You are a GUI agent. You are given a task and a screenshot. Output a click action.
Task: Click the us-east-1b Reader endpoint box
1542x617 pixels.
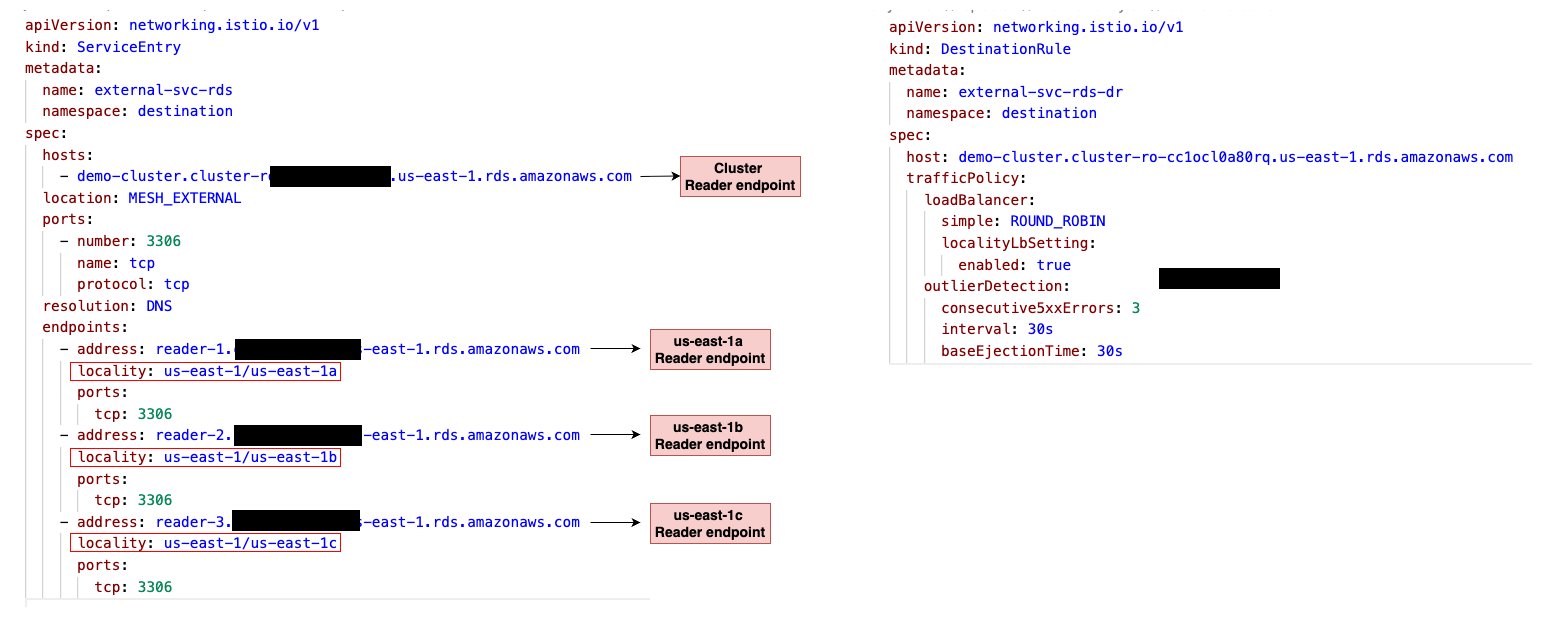(x=710, y=435)
